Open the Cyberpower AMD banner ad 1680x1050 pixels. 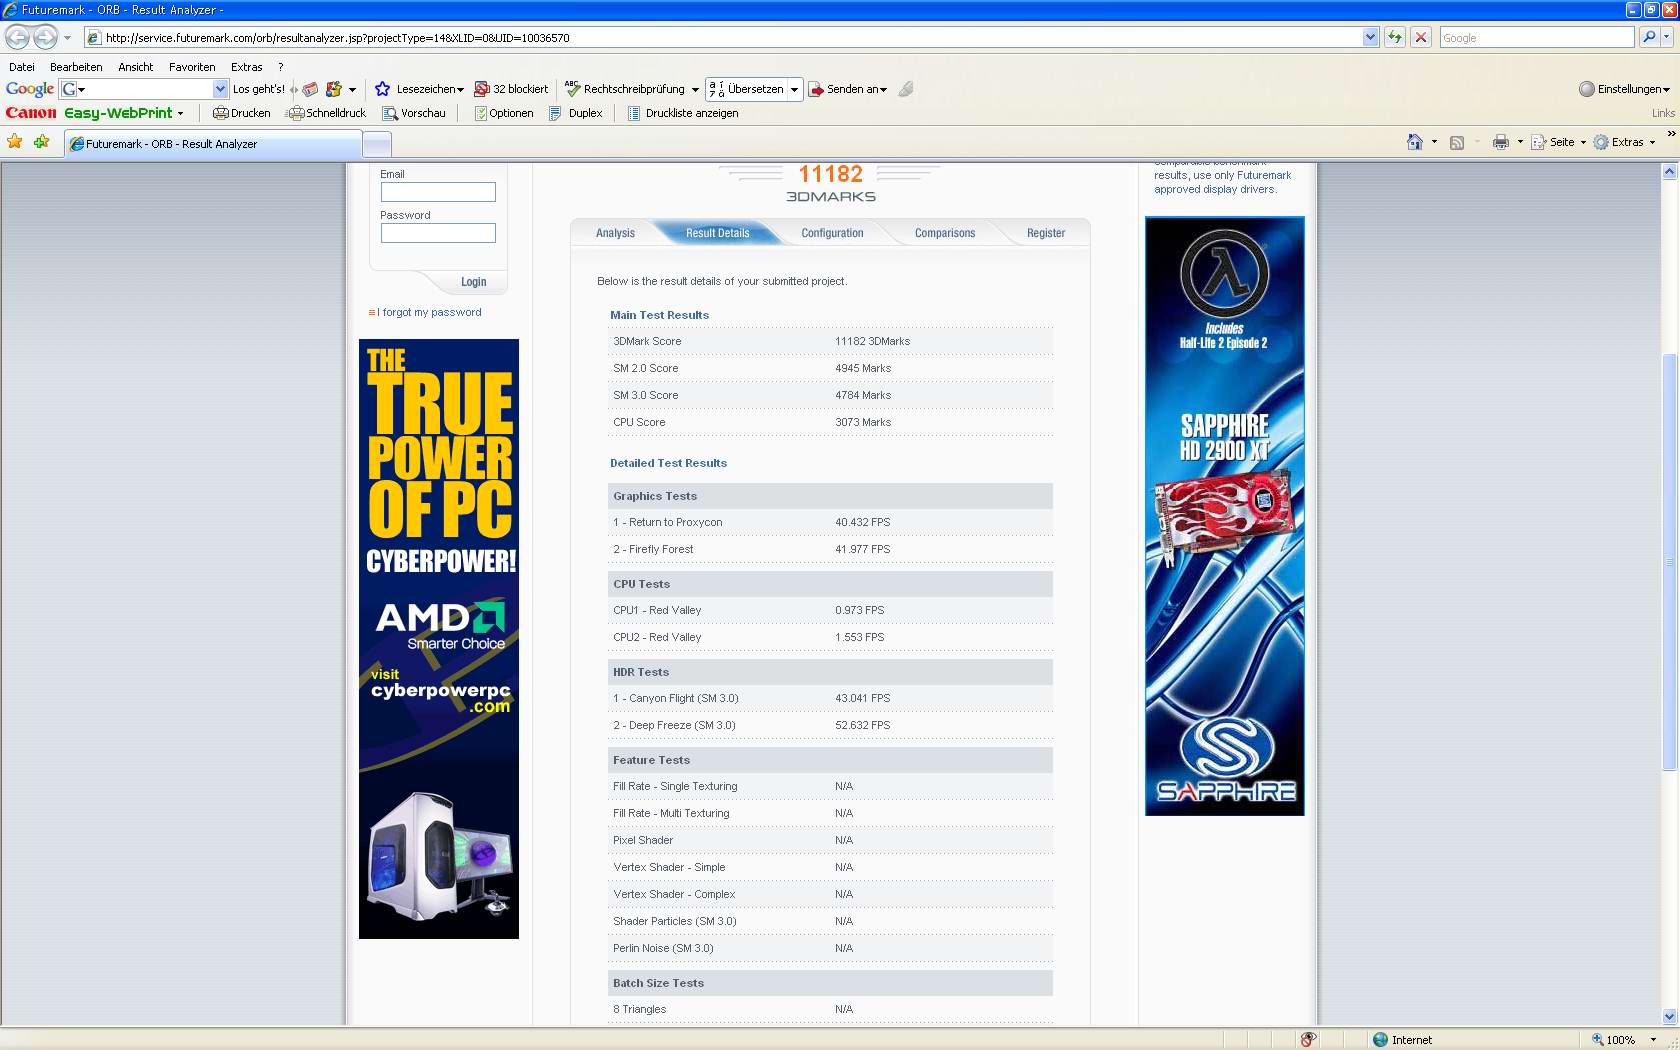pyautogui.click(x=439, y=639)
